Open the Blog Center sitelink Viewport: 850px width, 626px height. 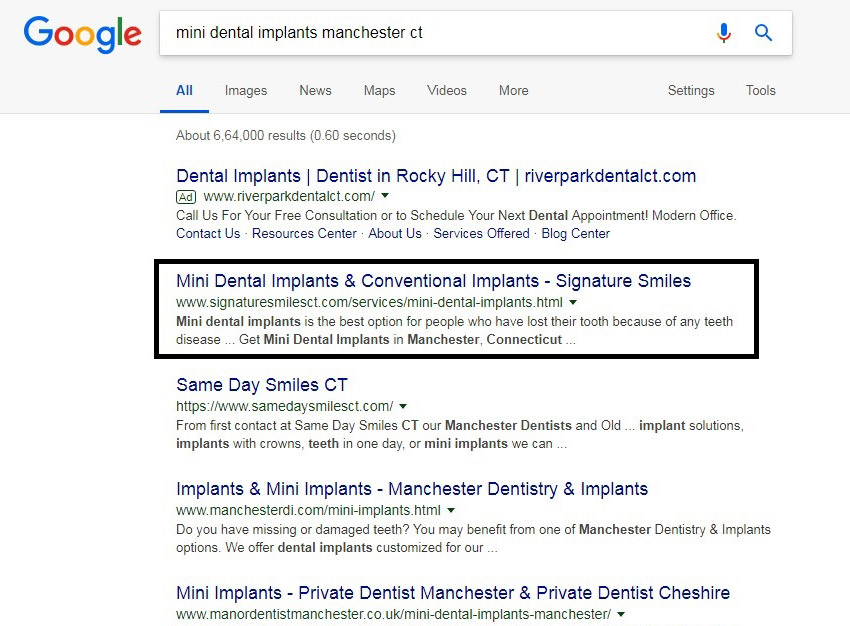[x=576, y=234]
